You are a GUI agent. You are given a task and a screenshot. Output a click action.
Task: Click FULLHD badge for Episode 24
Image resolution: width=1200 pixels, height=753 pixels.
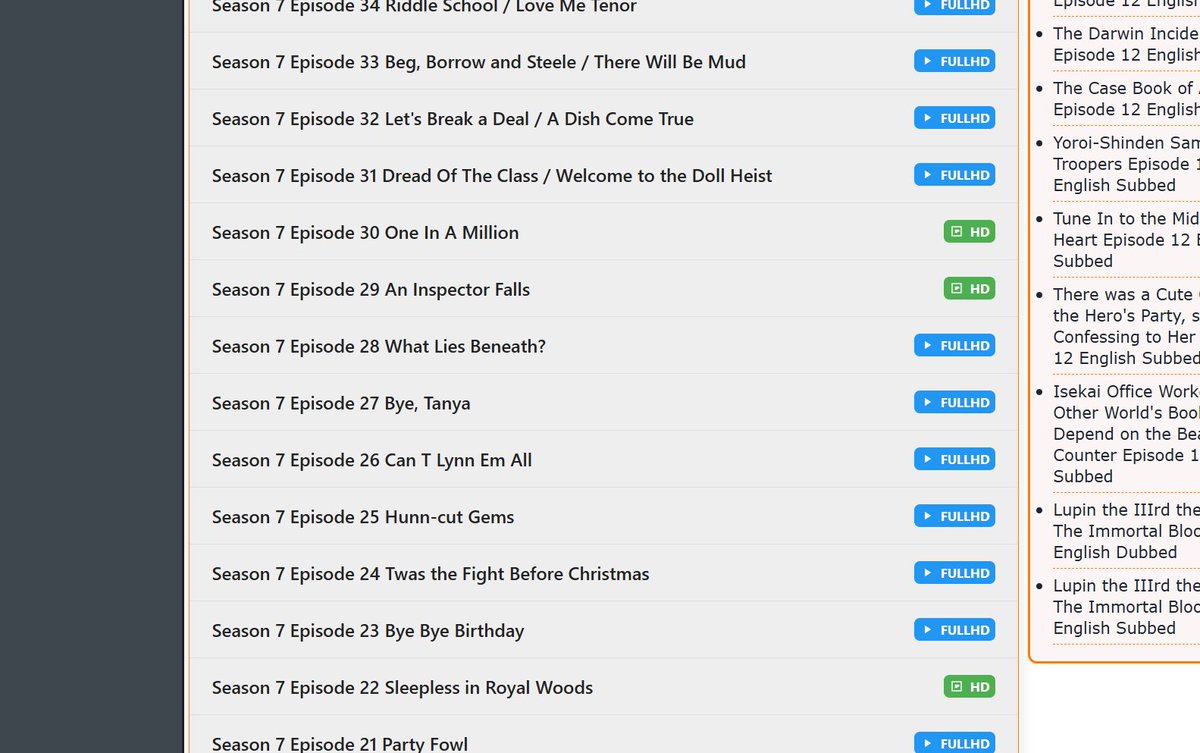click(x=955, y=574)
